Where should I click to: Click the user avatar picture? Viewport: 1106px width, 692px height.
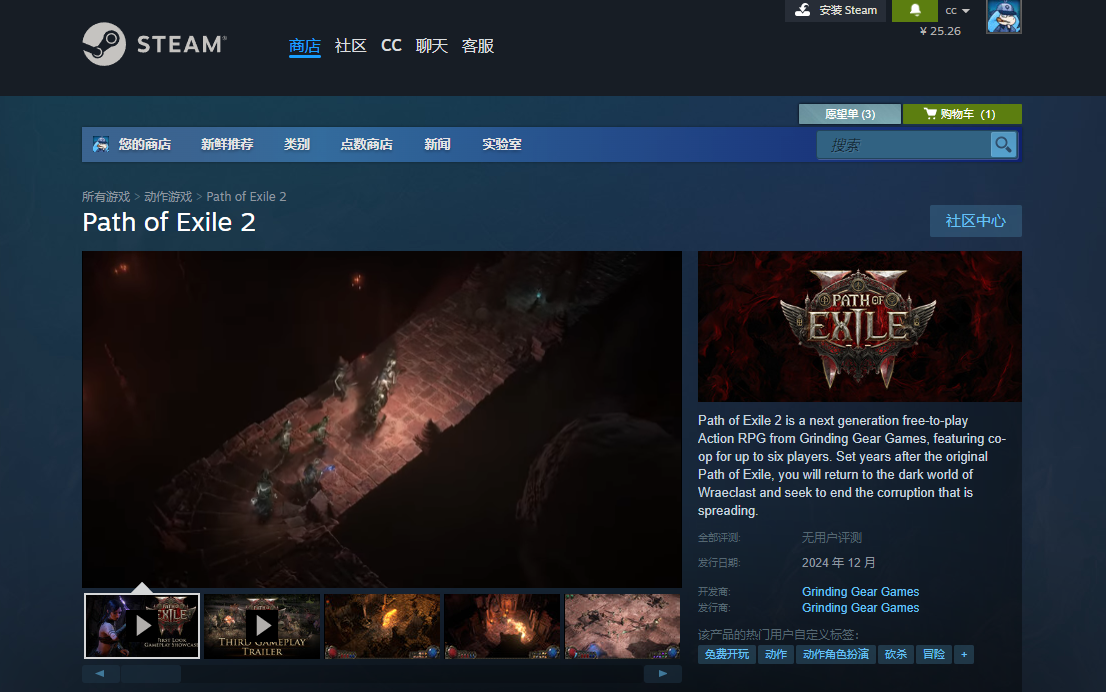[1003, 17]
